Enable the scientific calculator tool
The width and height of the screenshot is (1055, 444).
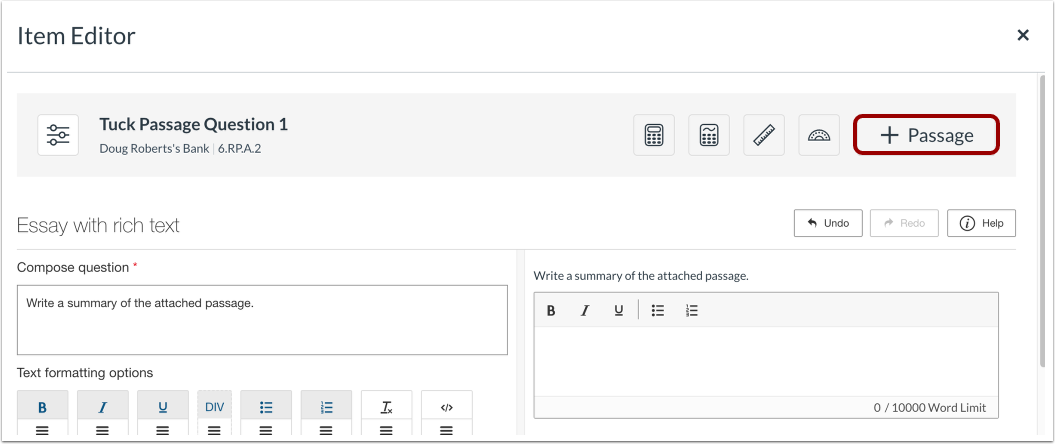pyautogui.click(x=709, y=135)
